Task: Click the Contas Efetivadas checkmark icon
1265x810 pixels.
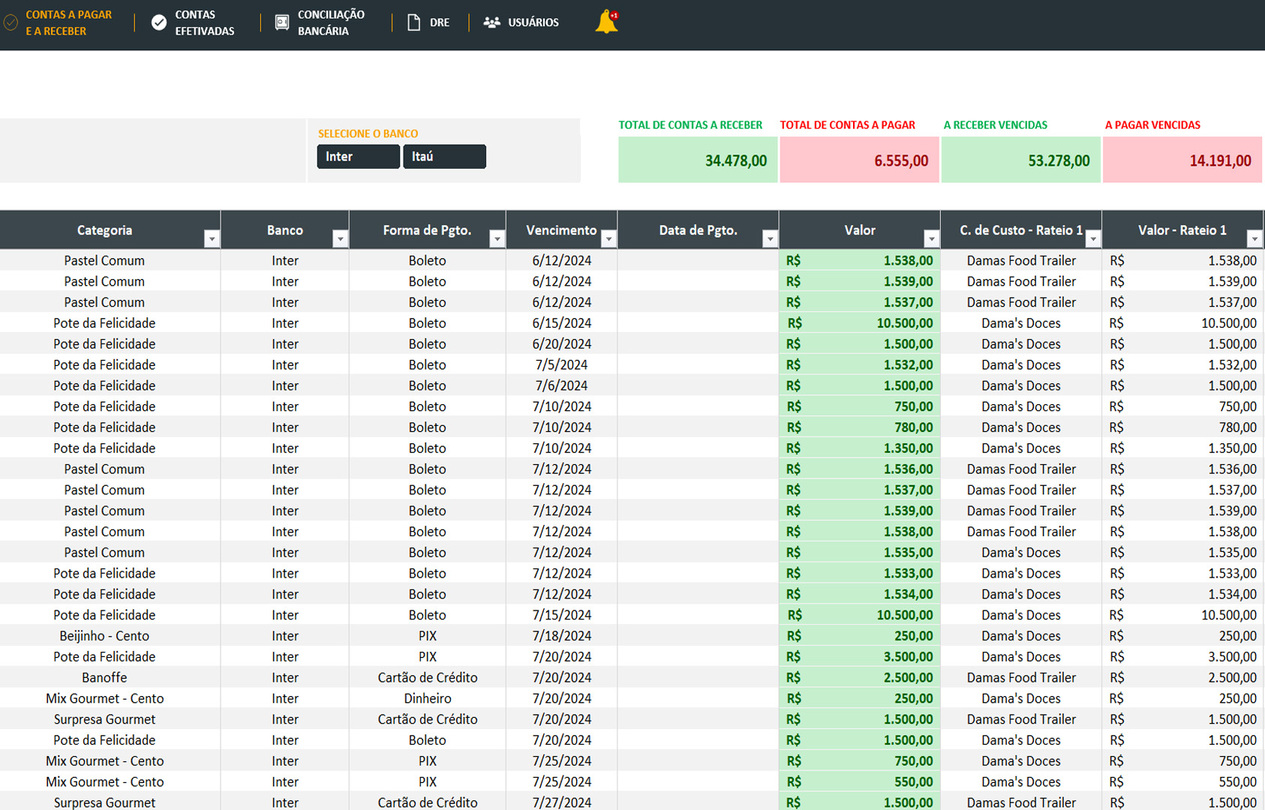Action: coord(159,22)
